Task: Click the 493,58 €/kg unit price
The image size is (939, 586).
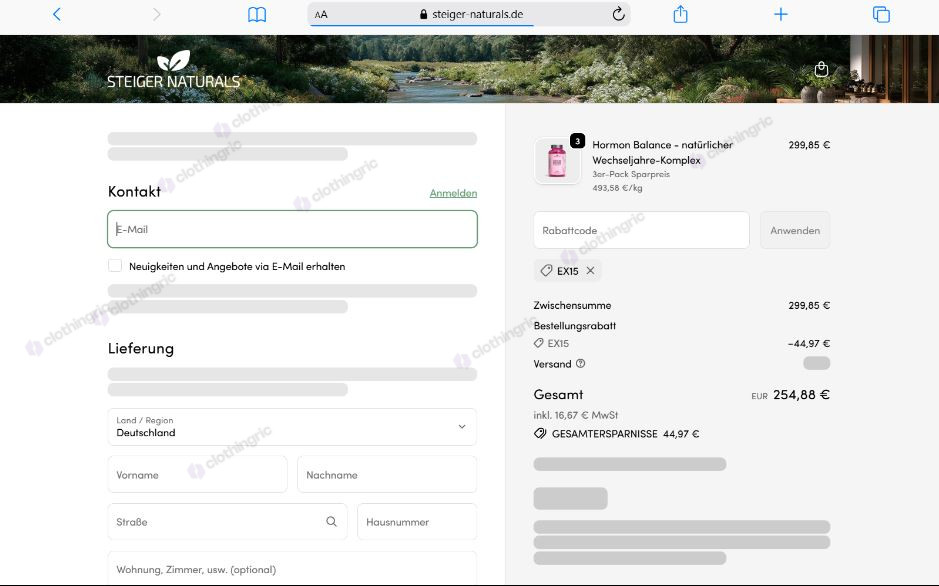Action: click(617, 188)
